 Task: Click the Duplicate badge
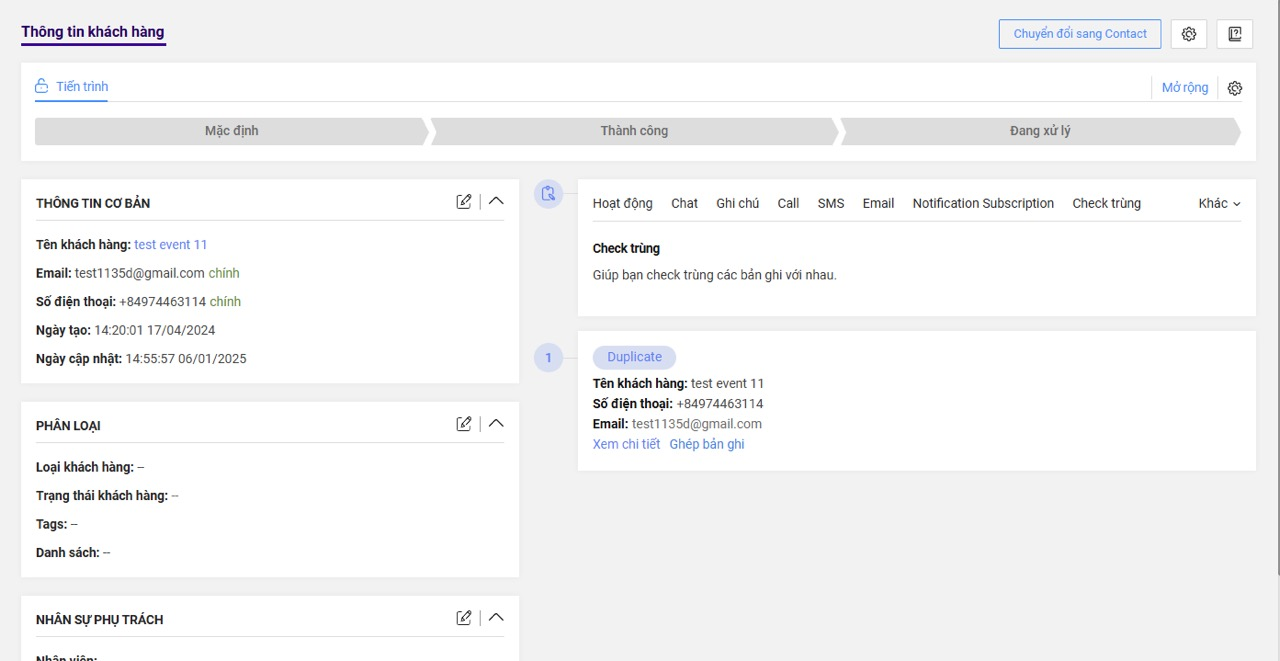pyautogui.click(x=634, y=357)
